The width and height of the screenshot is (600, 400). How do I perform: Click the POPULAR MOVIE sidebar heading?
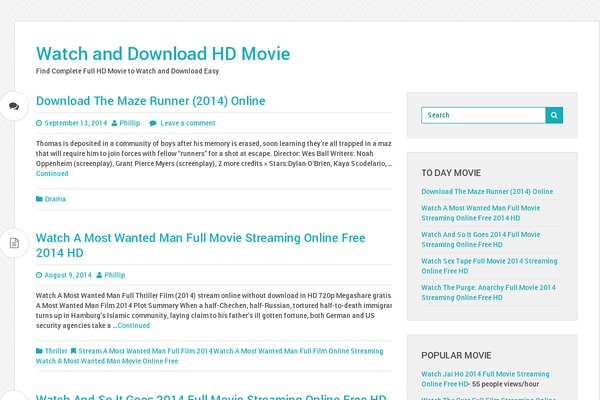pos(456,356)
